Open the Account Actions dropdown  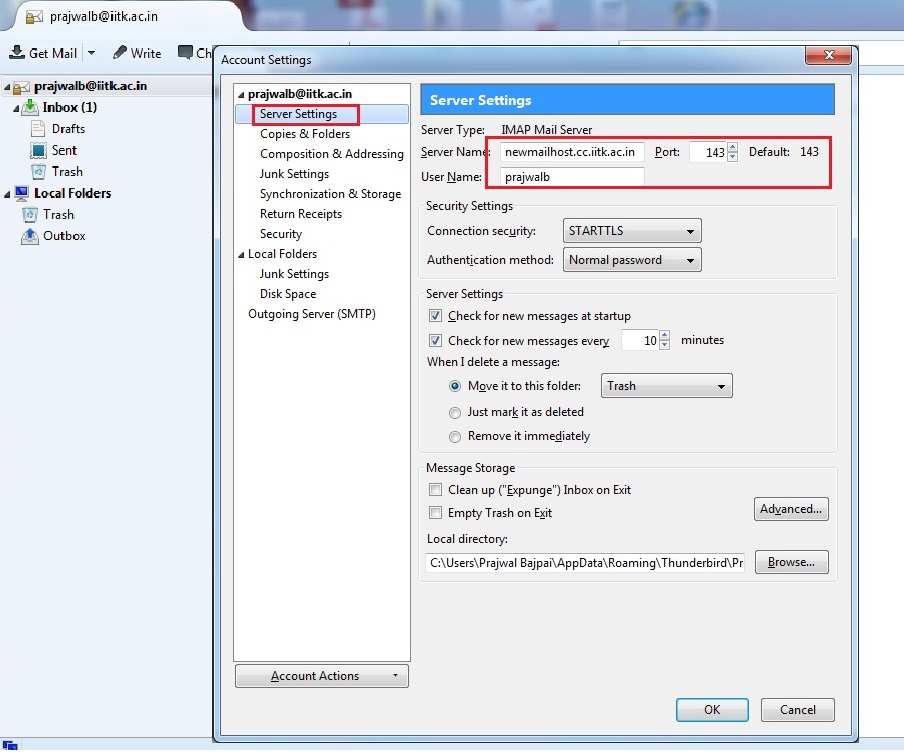click(x=322, y=676)
